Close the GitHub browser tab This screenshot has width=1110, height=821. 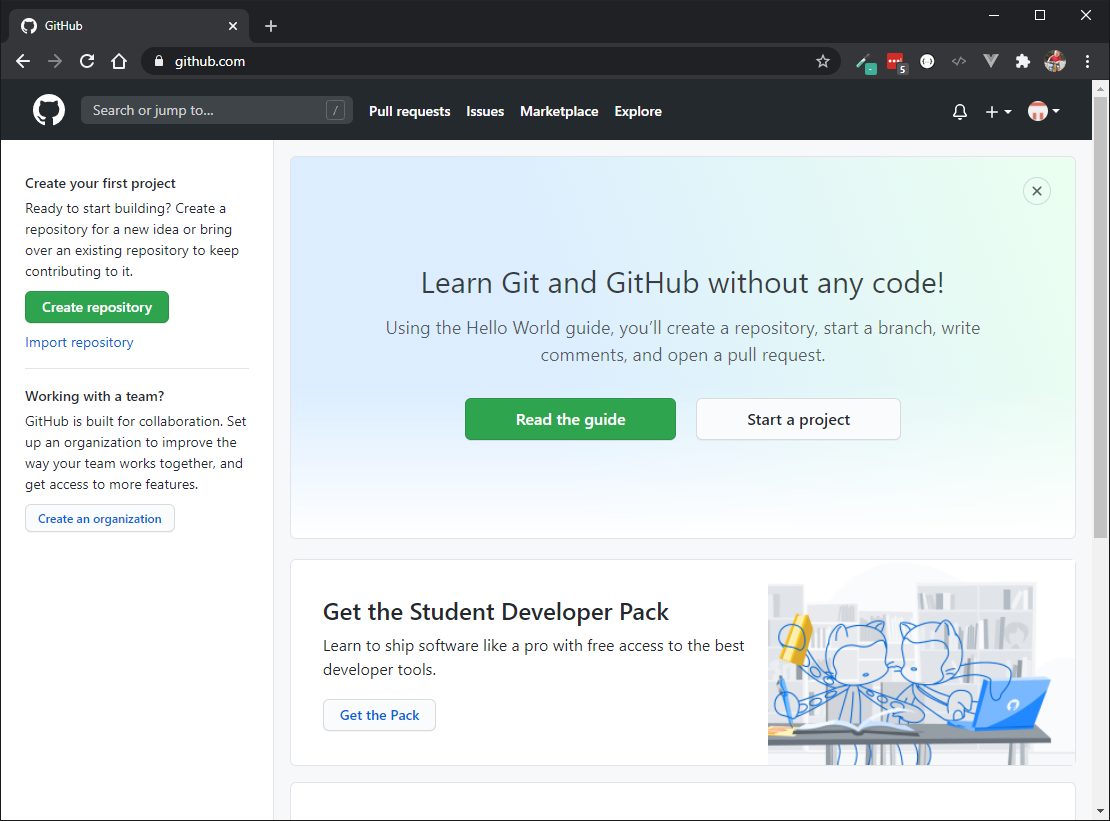[x=233, y=26]
